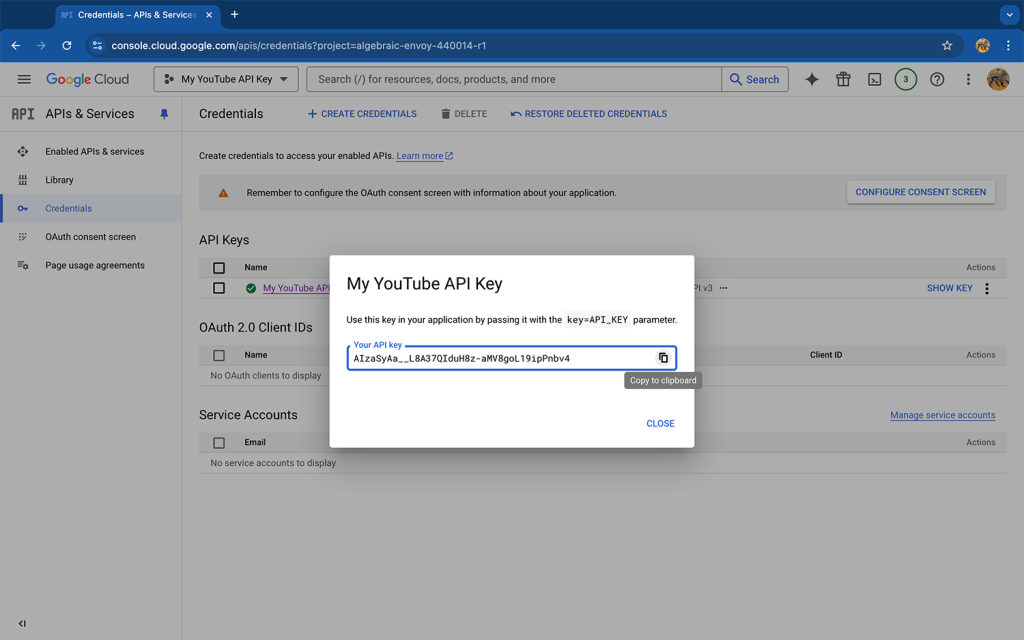Open actions menu for My YouTube API key
This screenshot has width=1024, height=640.
987,288
